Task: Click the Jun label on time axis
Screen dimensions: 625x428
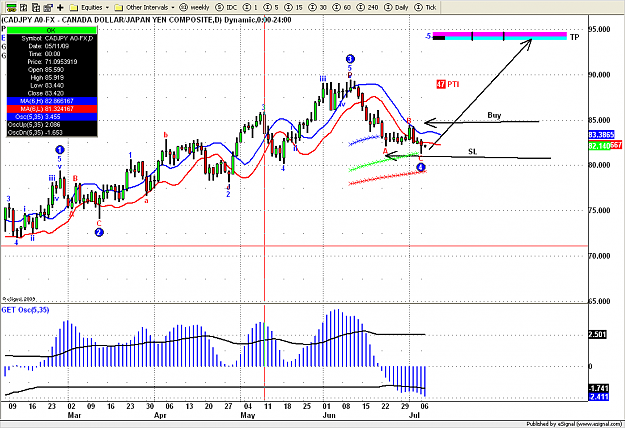Action: coord(329,415)
